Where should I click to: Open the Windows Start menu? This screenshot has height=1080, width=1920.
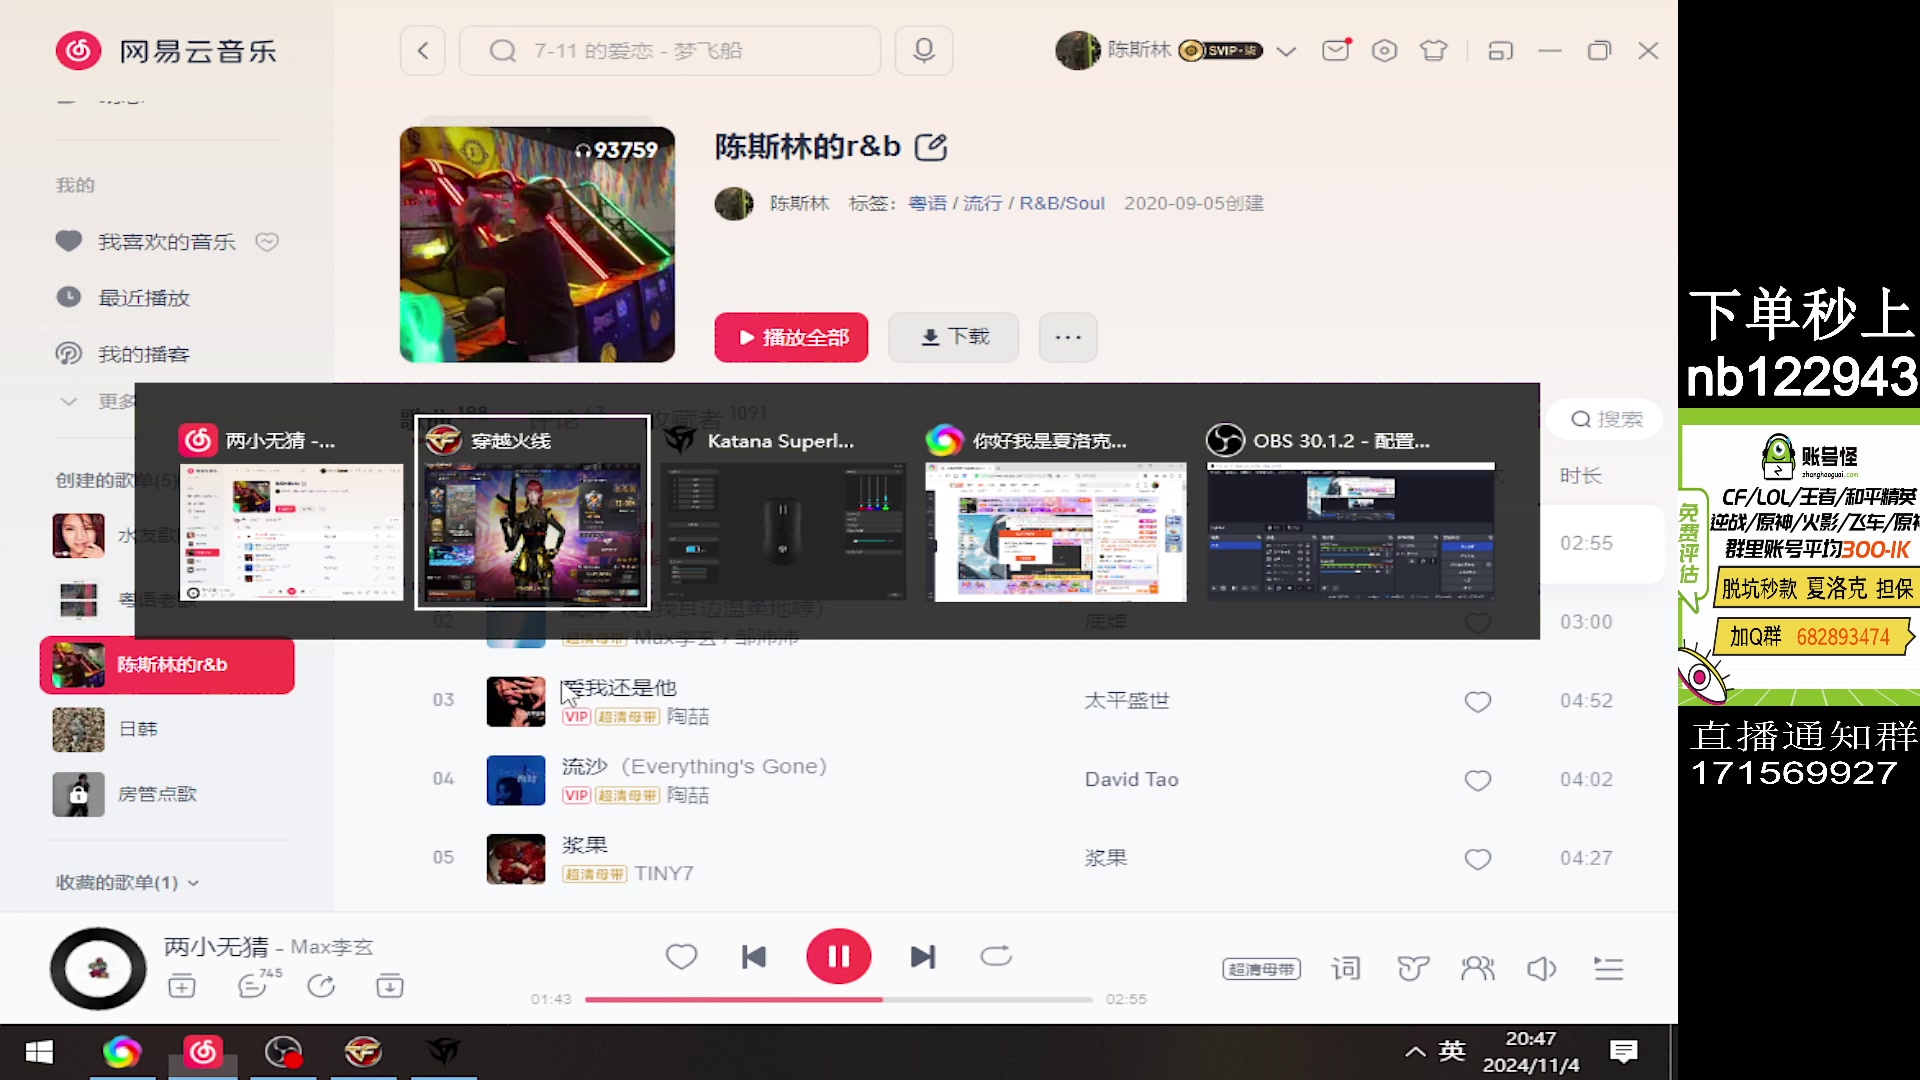pos(39,1052)
